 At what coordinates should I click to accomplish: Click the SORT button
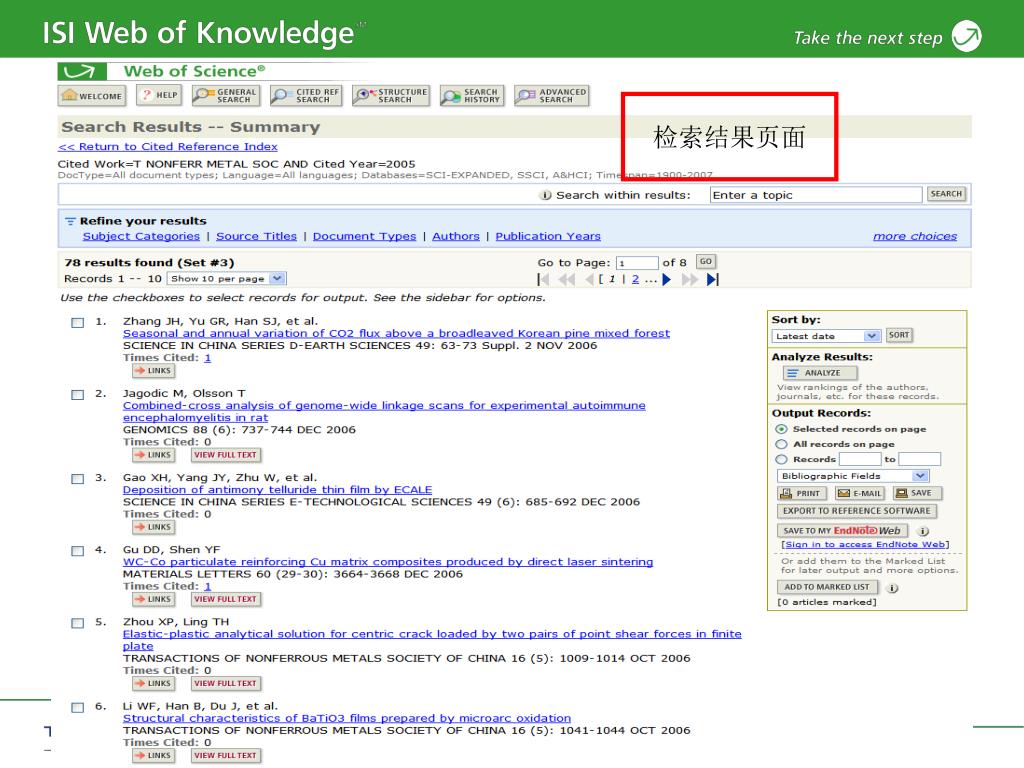899,336
